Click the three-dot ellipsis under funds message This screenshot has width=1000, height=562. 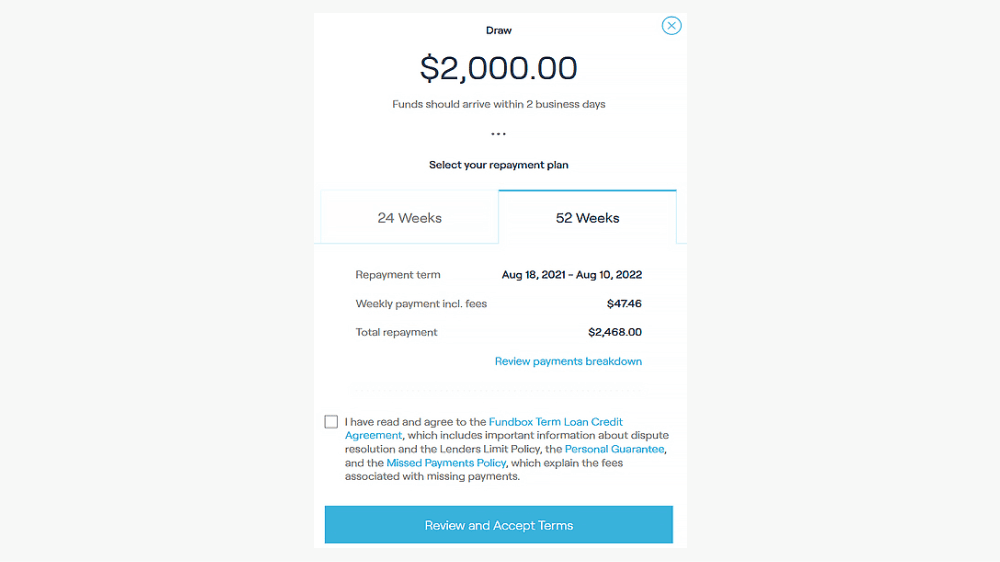pyautogui.click(x=498, y=134)
